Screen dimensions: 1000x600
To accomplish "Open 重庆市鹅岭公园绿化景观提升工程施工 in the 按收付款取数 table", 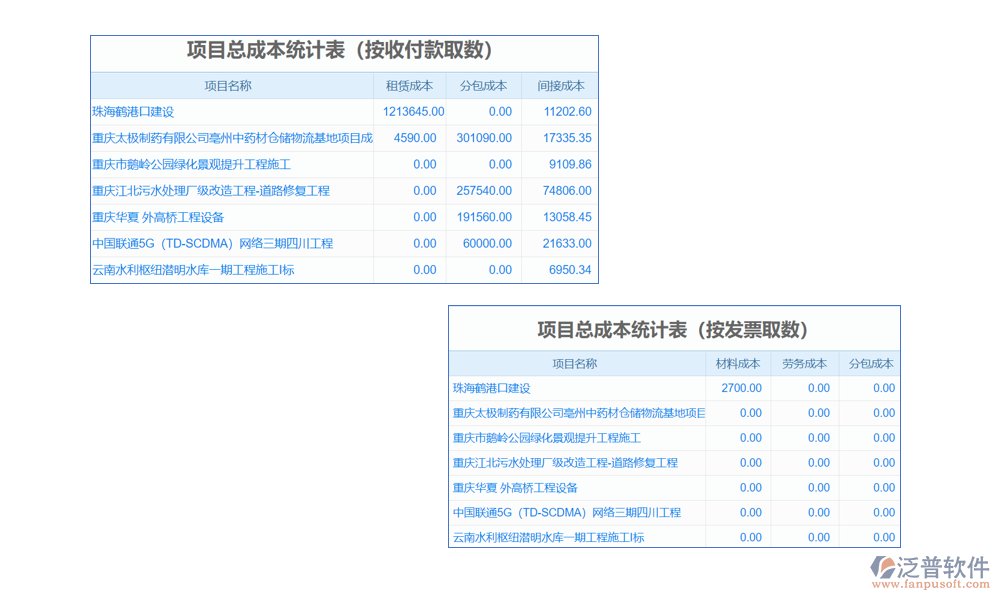I will click(x=191, y=164).
